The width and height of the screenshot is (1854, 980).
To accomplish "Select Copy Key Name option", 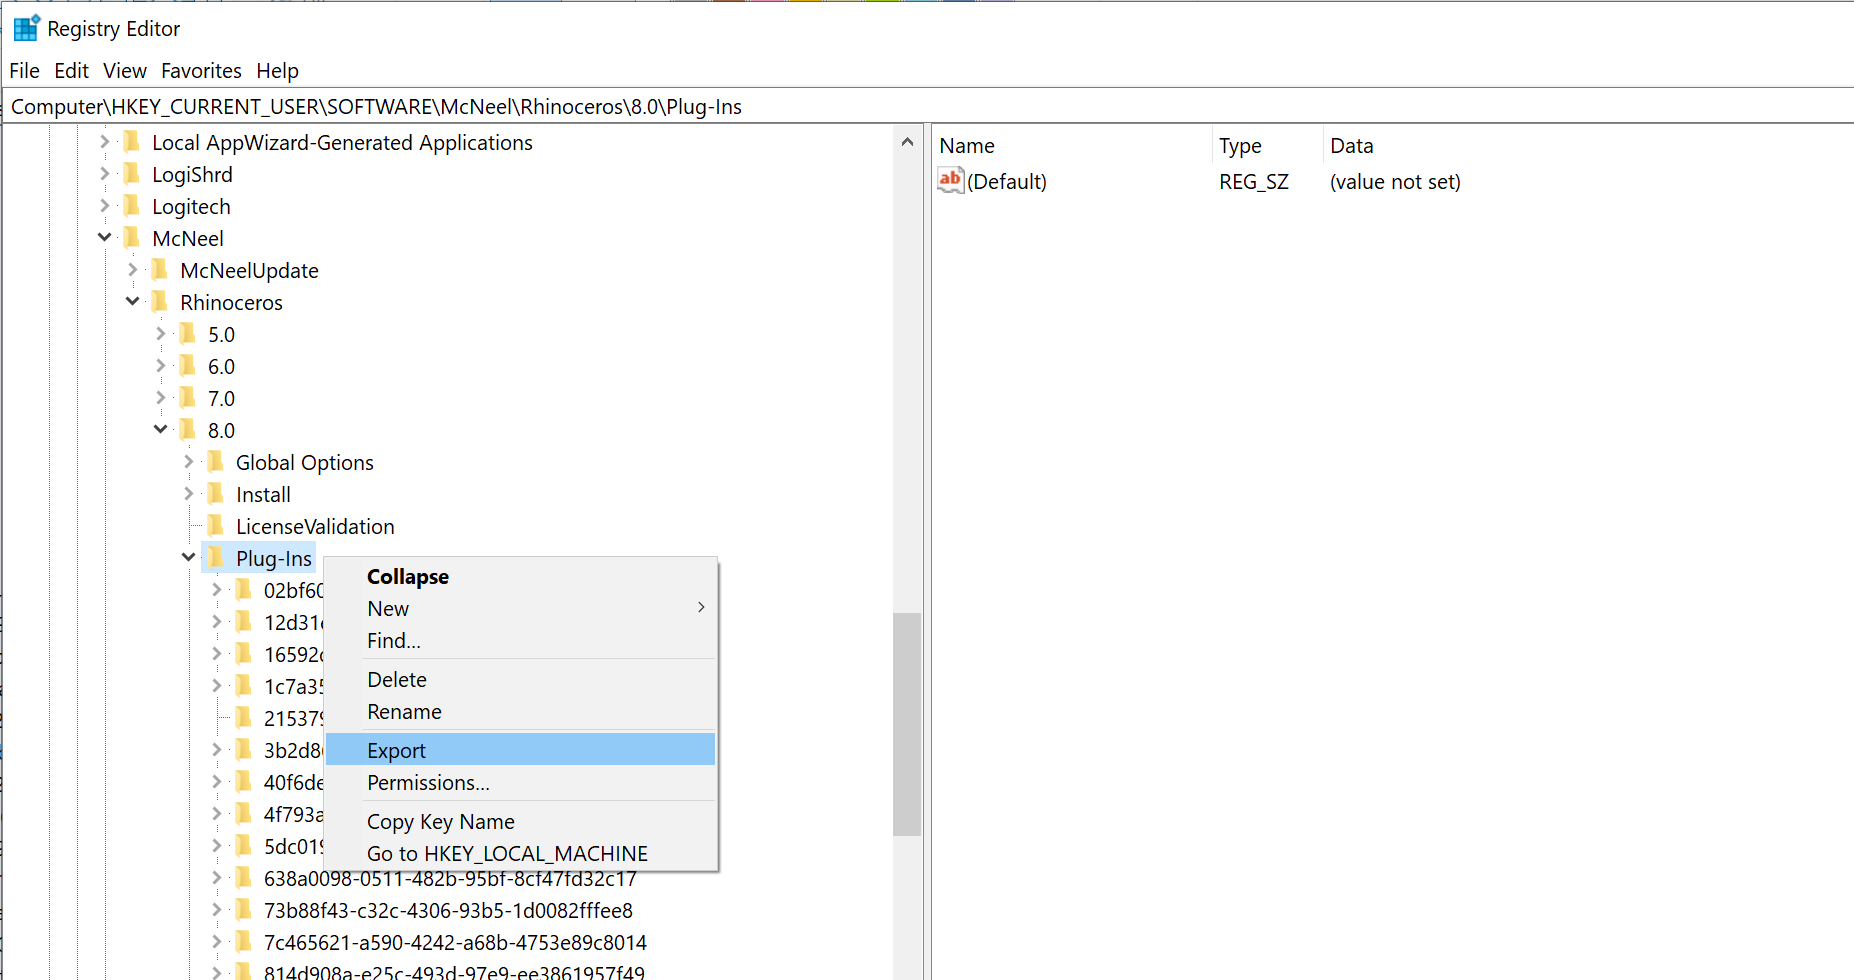I will coord(520,822).
